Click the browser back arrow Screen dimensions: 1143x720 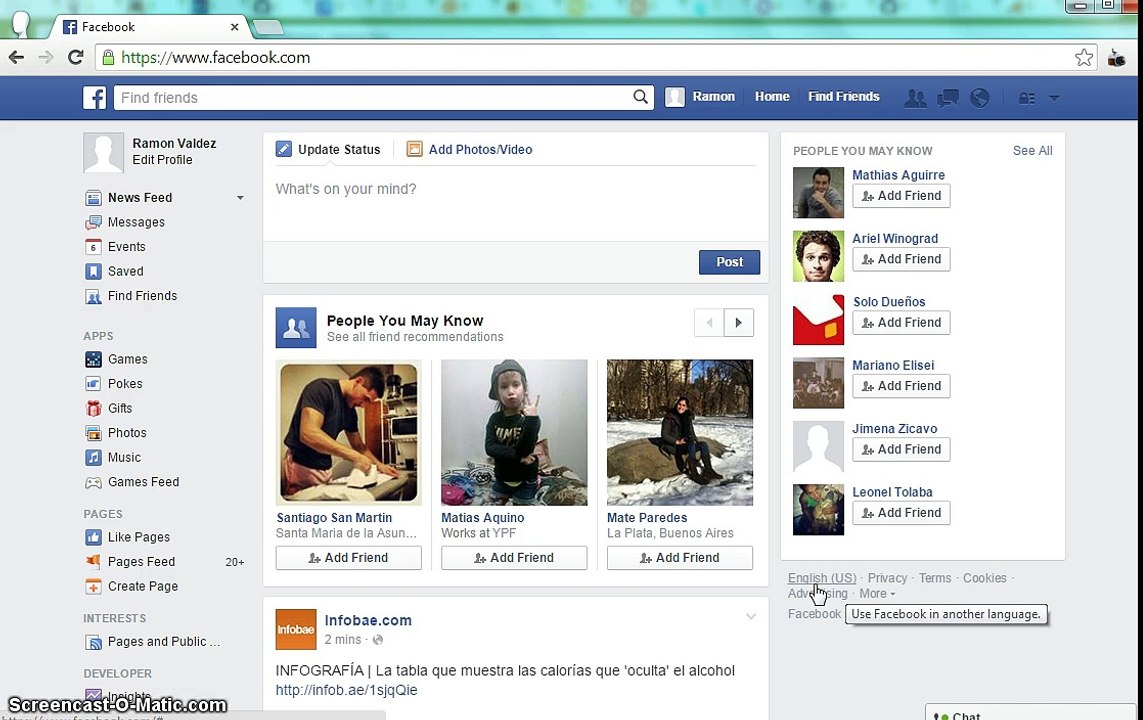16,57
